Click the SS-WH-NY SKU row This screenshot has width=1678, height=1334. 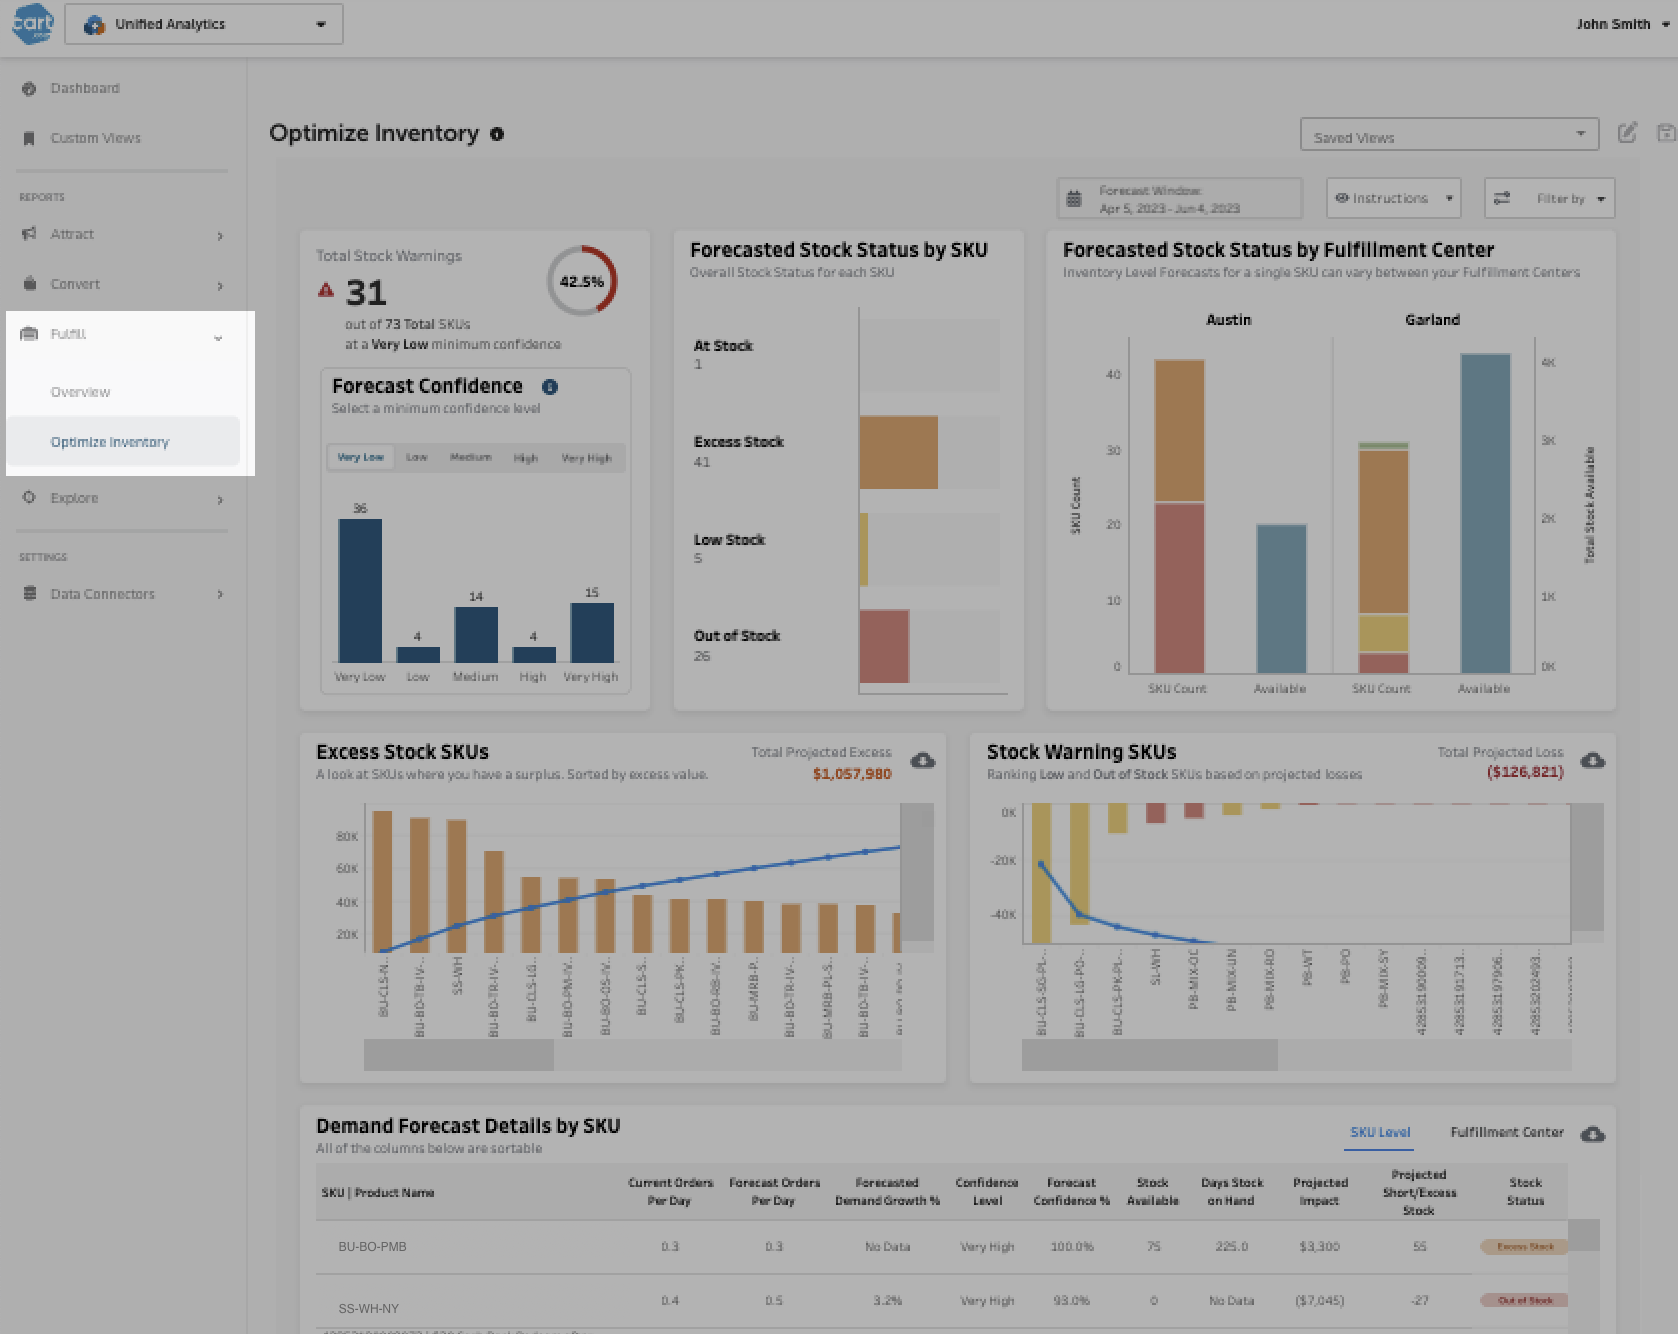(941, 1302)
